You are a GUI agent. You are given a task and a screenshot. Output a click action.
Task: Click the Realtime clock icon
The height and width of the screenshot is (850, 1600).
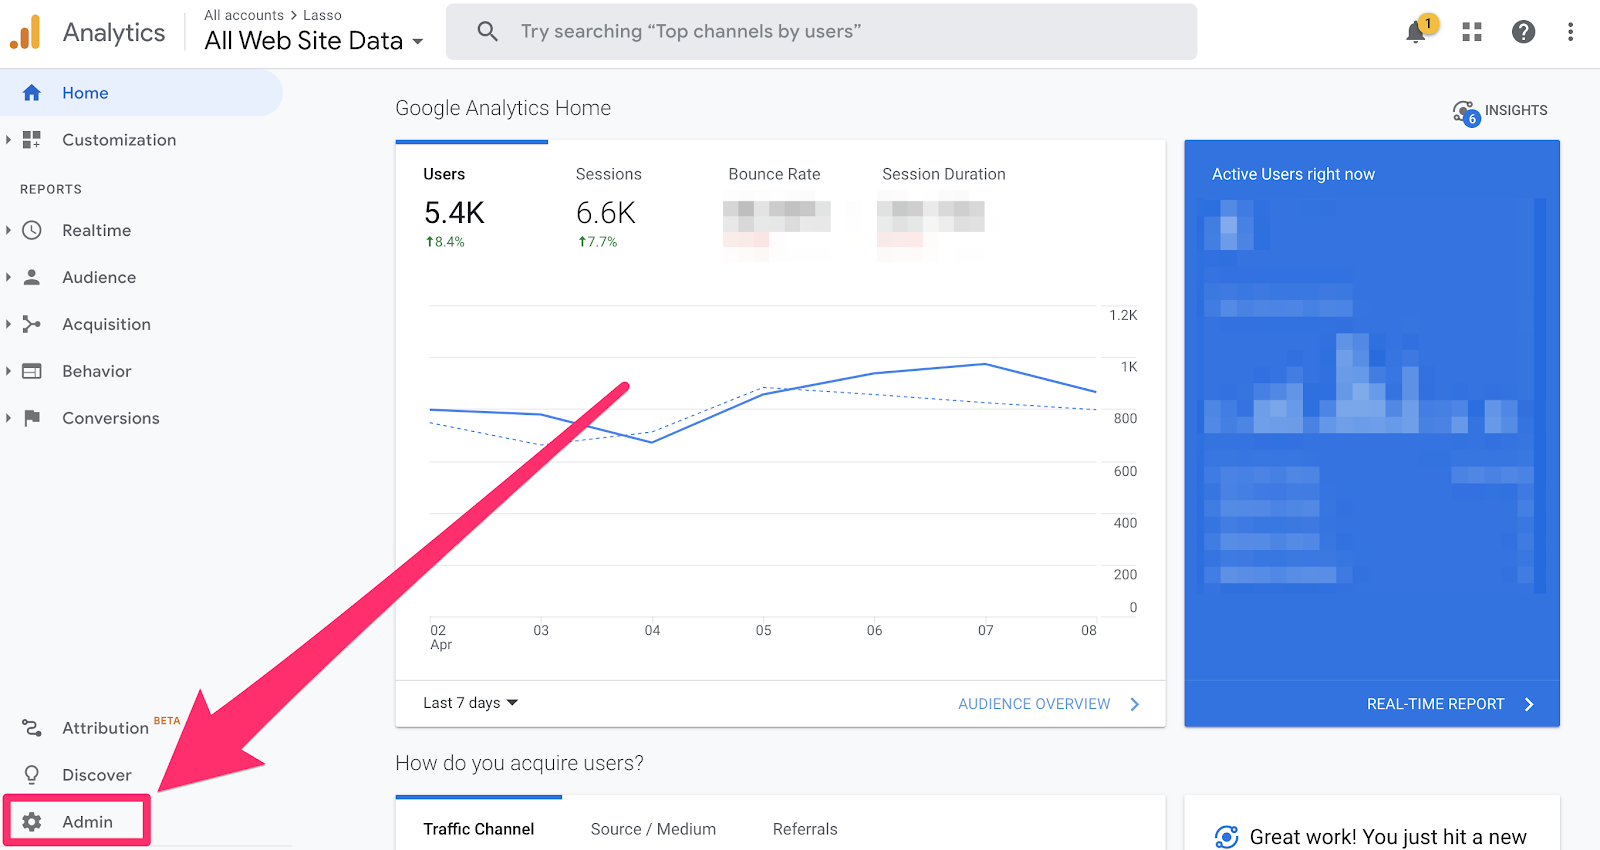click(x=32, y=230)
